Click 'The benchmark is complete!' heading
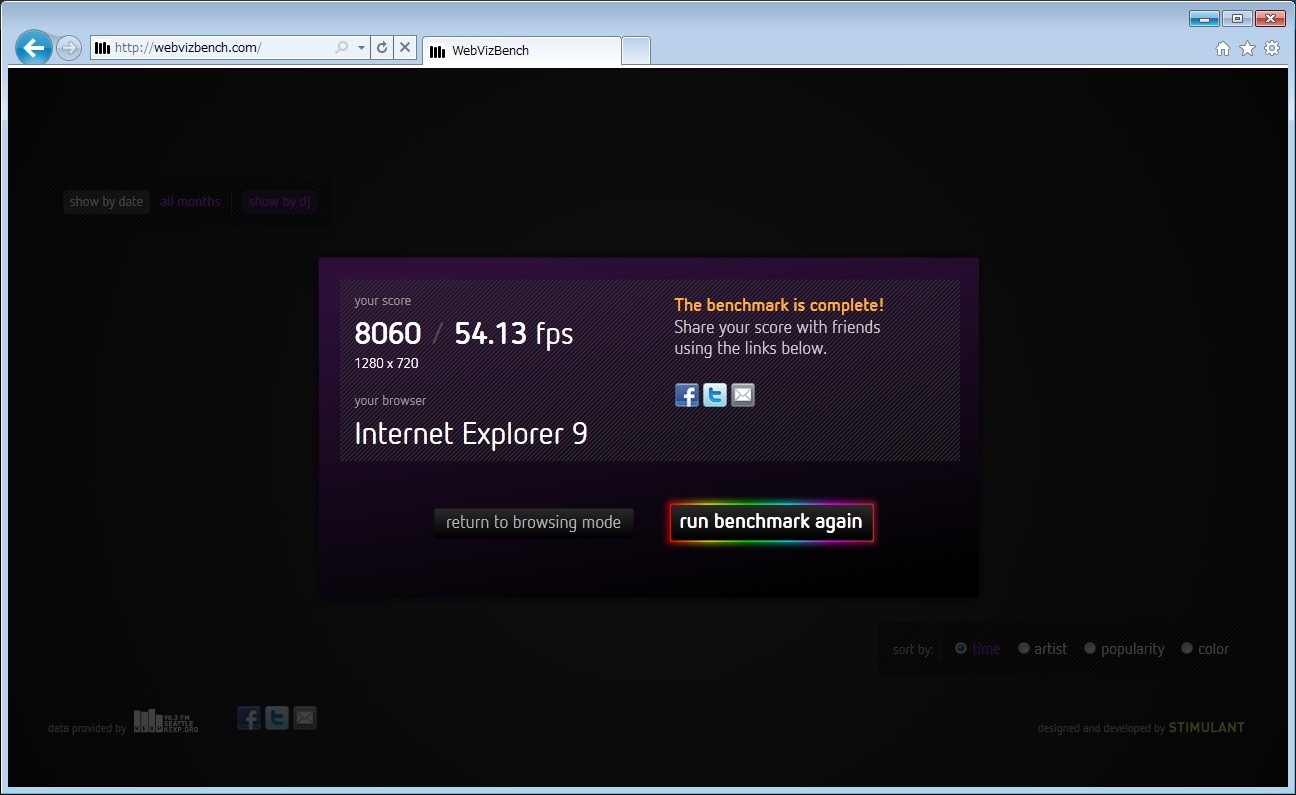The image size is (1296, 795). click(779, 305)
